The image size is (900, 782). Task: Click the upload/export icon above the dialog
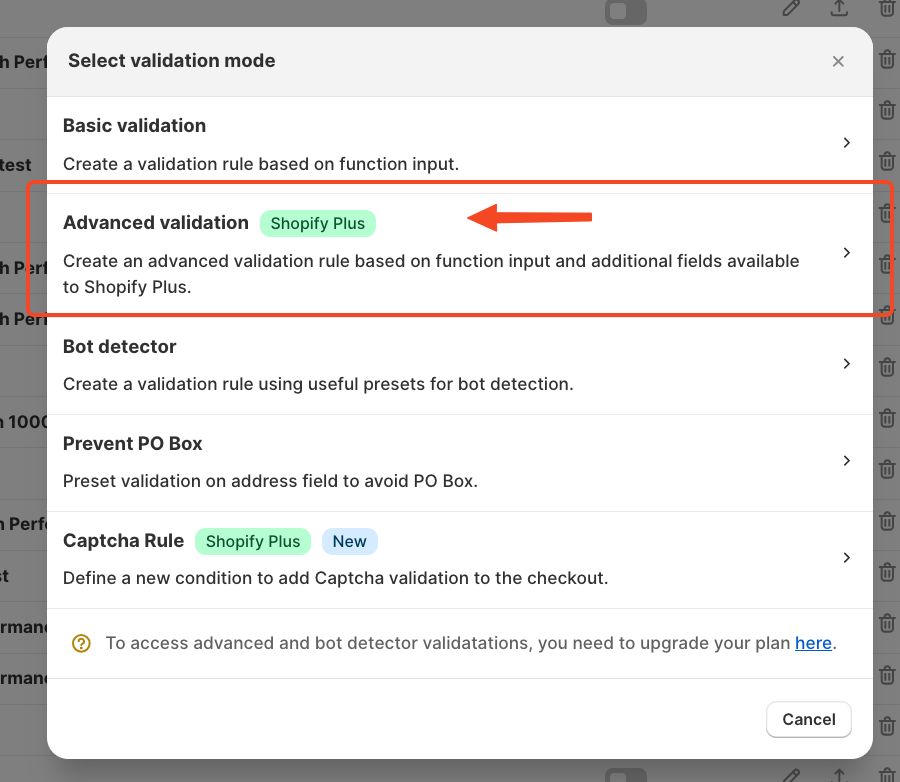point(839,8)
